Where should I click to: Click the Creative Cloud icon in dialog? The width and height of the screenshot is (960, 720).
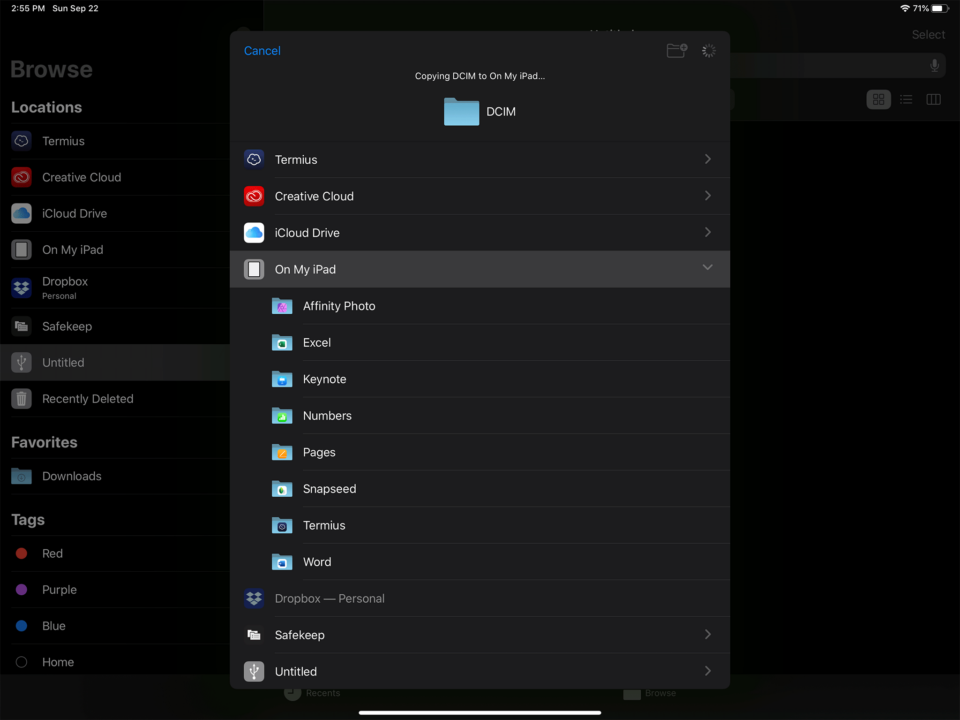(254, 196)
